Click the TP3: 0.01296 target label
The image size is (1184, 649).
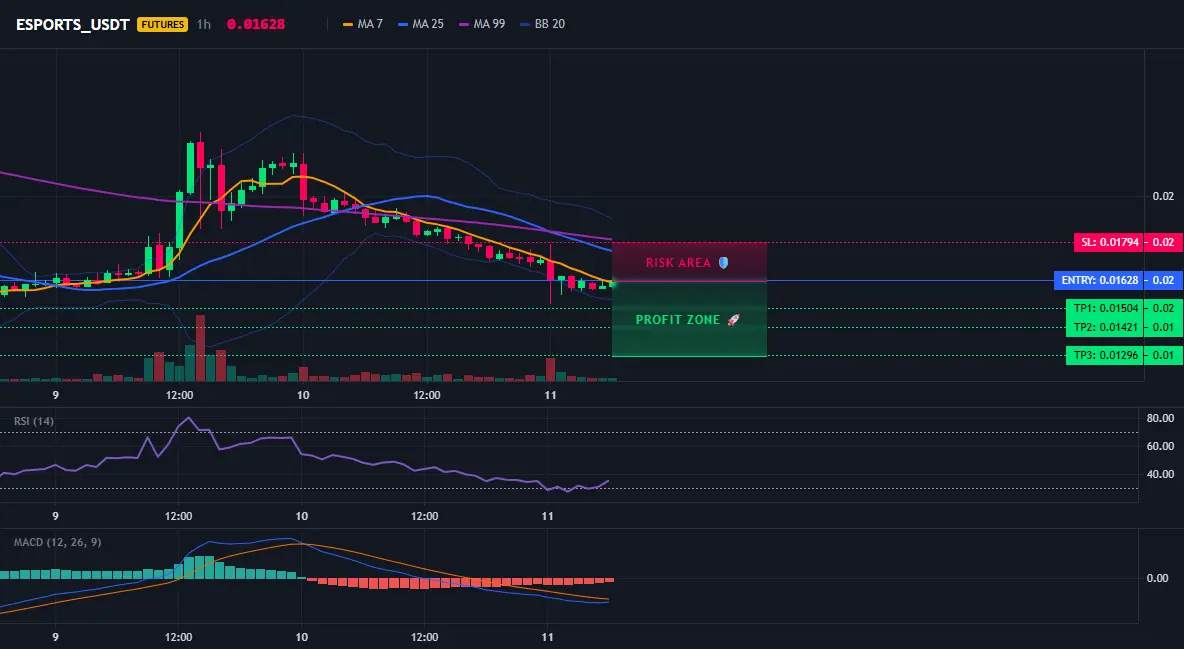click(x=1105, y=355)
